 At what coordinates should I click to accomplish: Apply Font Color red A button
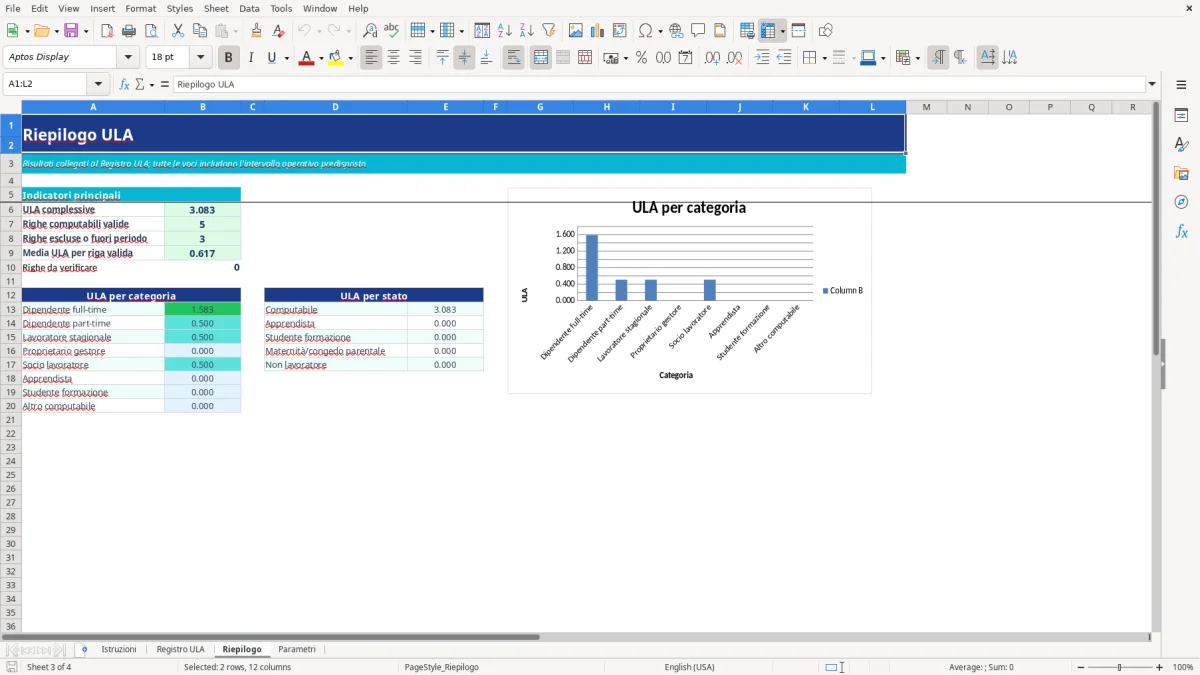click(x=306, y=57)
